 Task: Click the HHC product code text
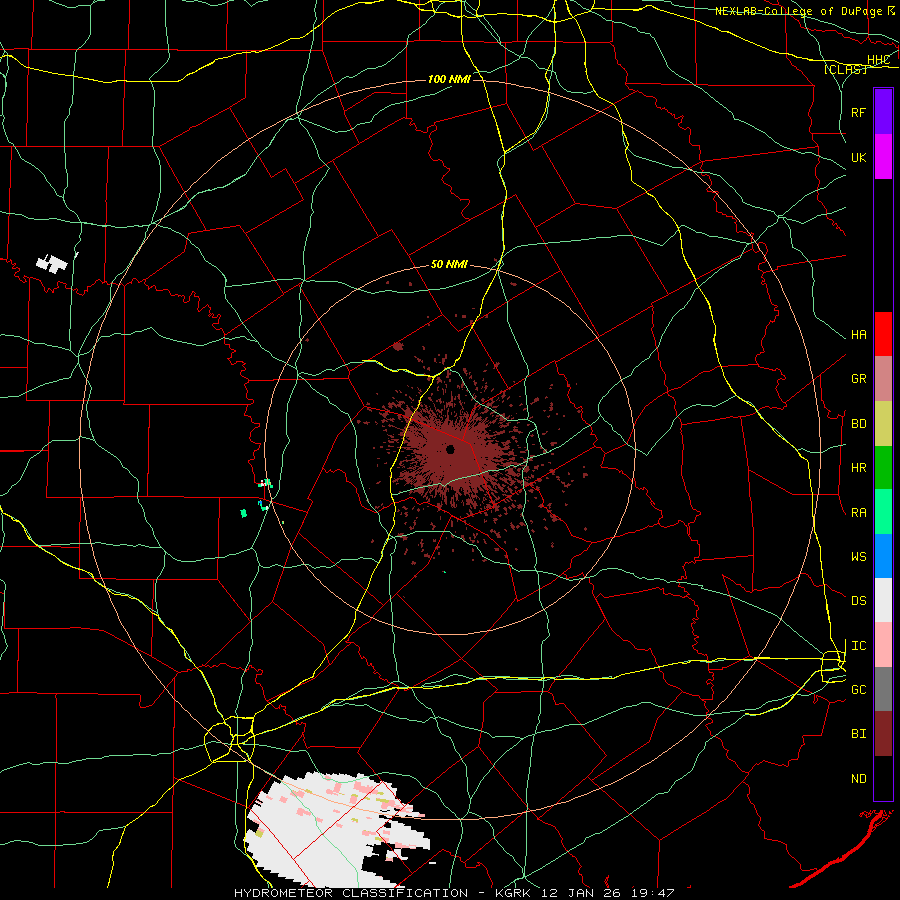tap(878, 60)
